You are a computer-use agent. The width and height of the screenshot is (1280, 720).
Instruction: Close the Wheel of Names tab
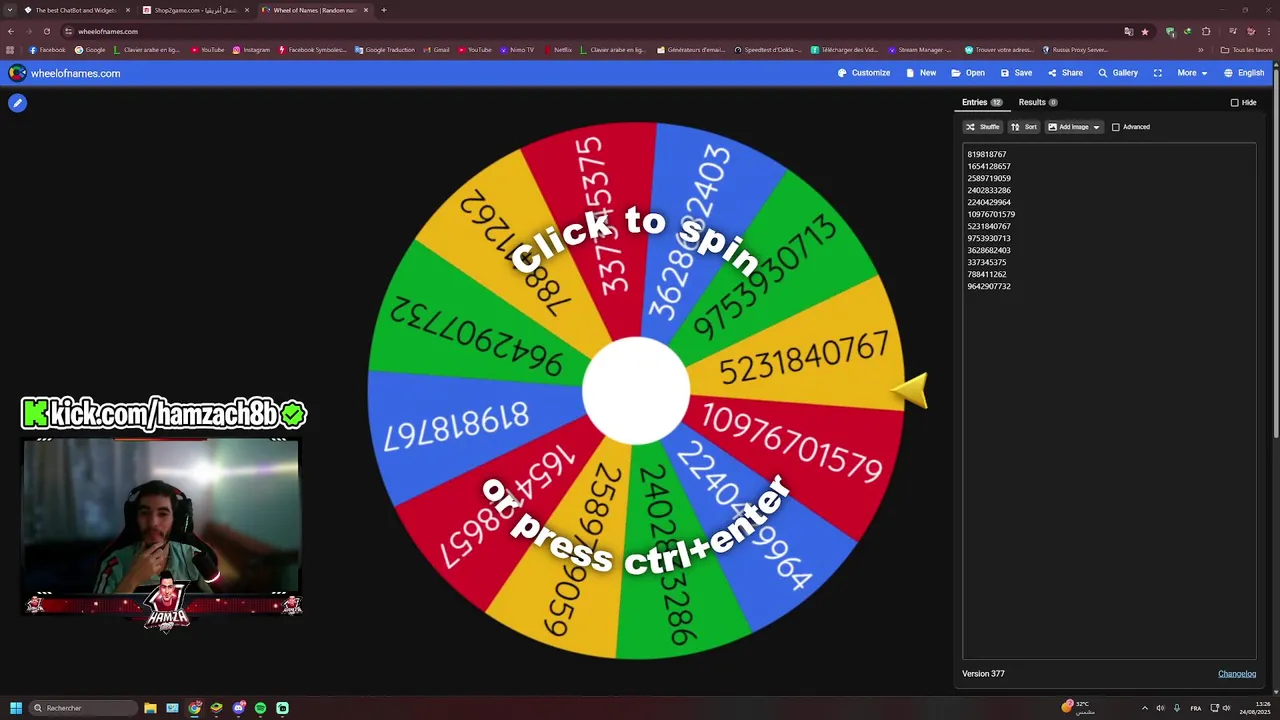366,10
